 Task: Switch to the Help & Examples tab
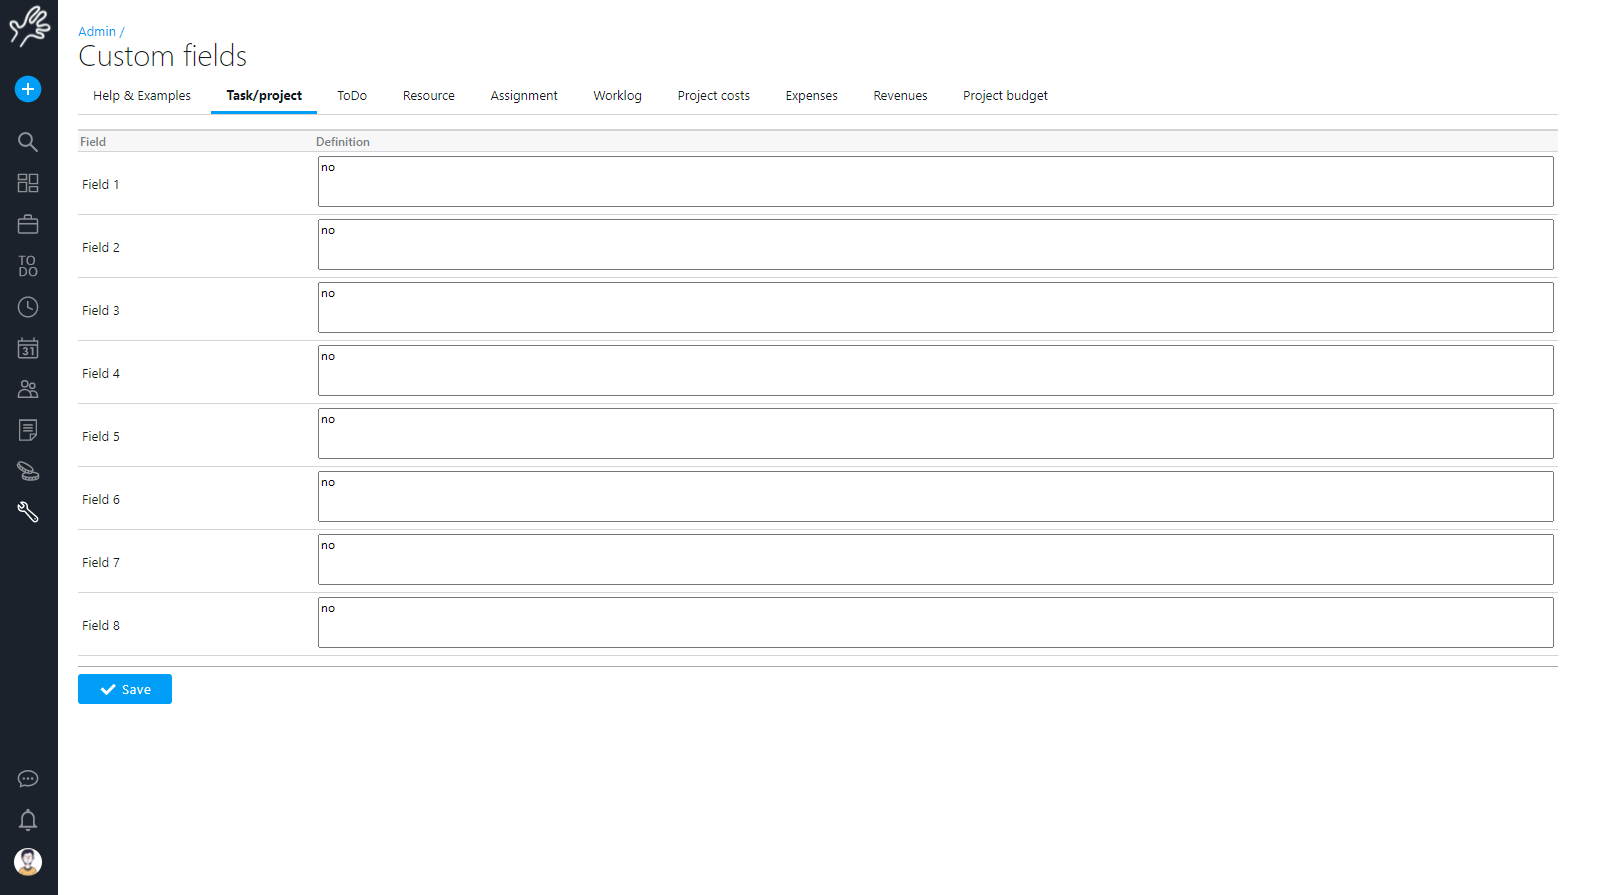point(142,96)
